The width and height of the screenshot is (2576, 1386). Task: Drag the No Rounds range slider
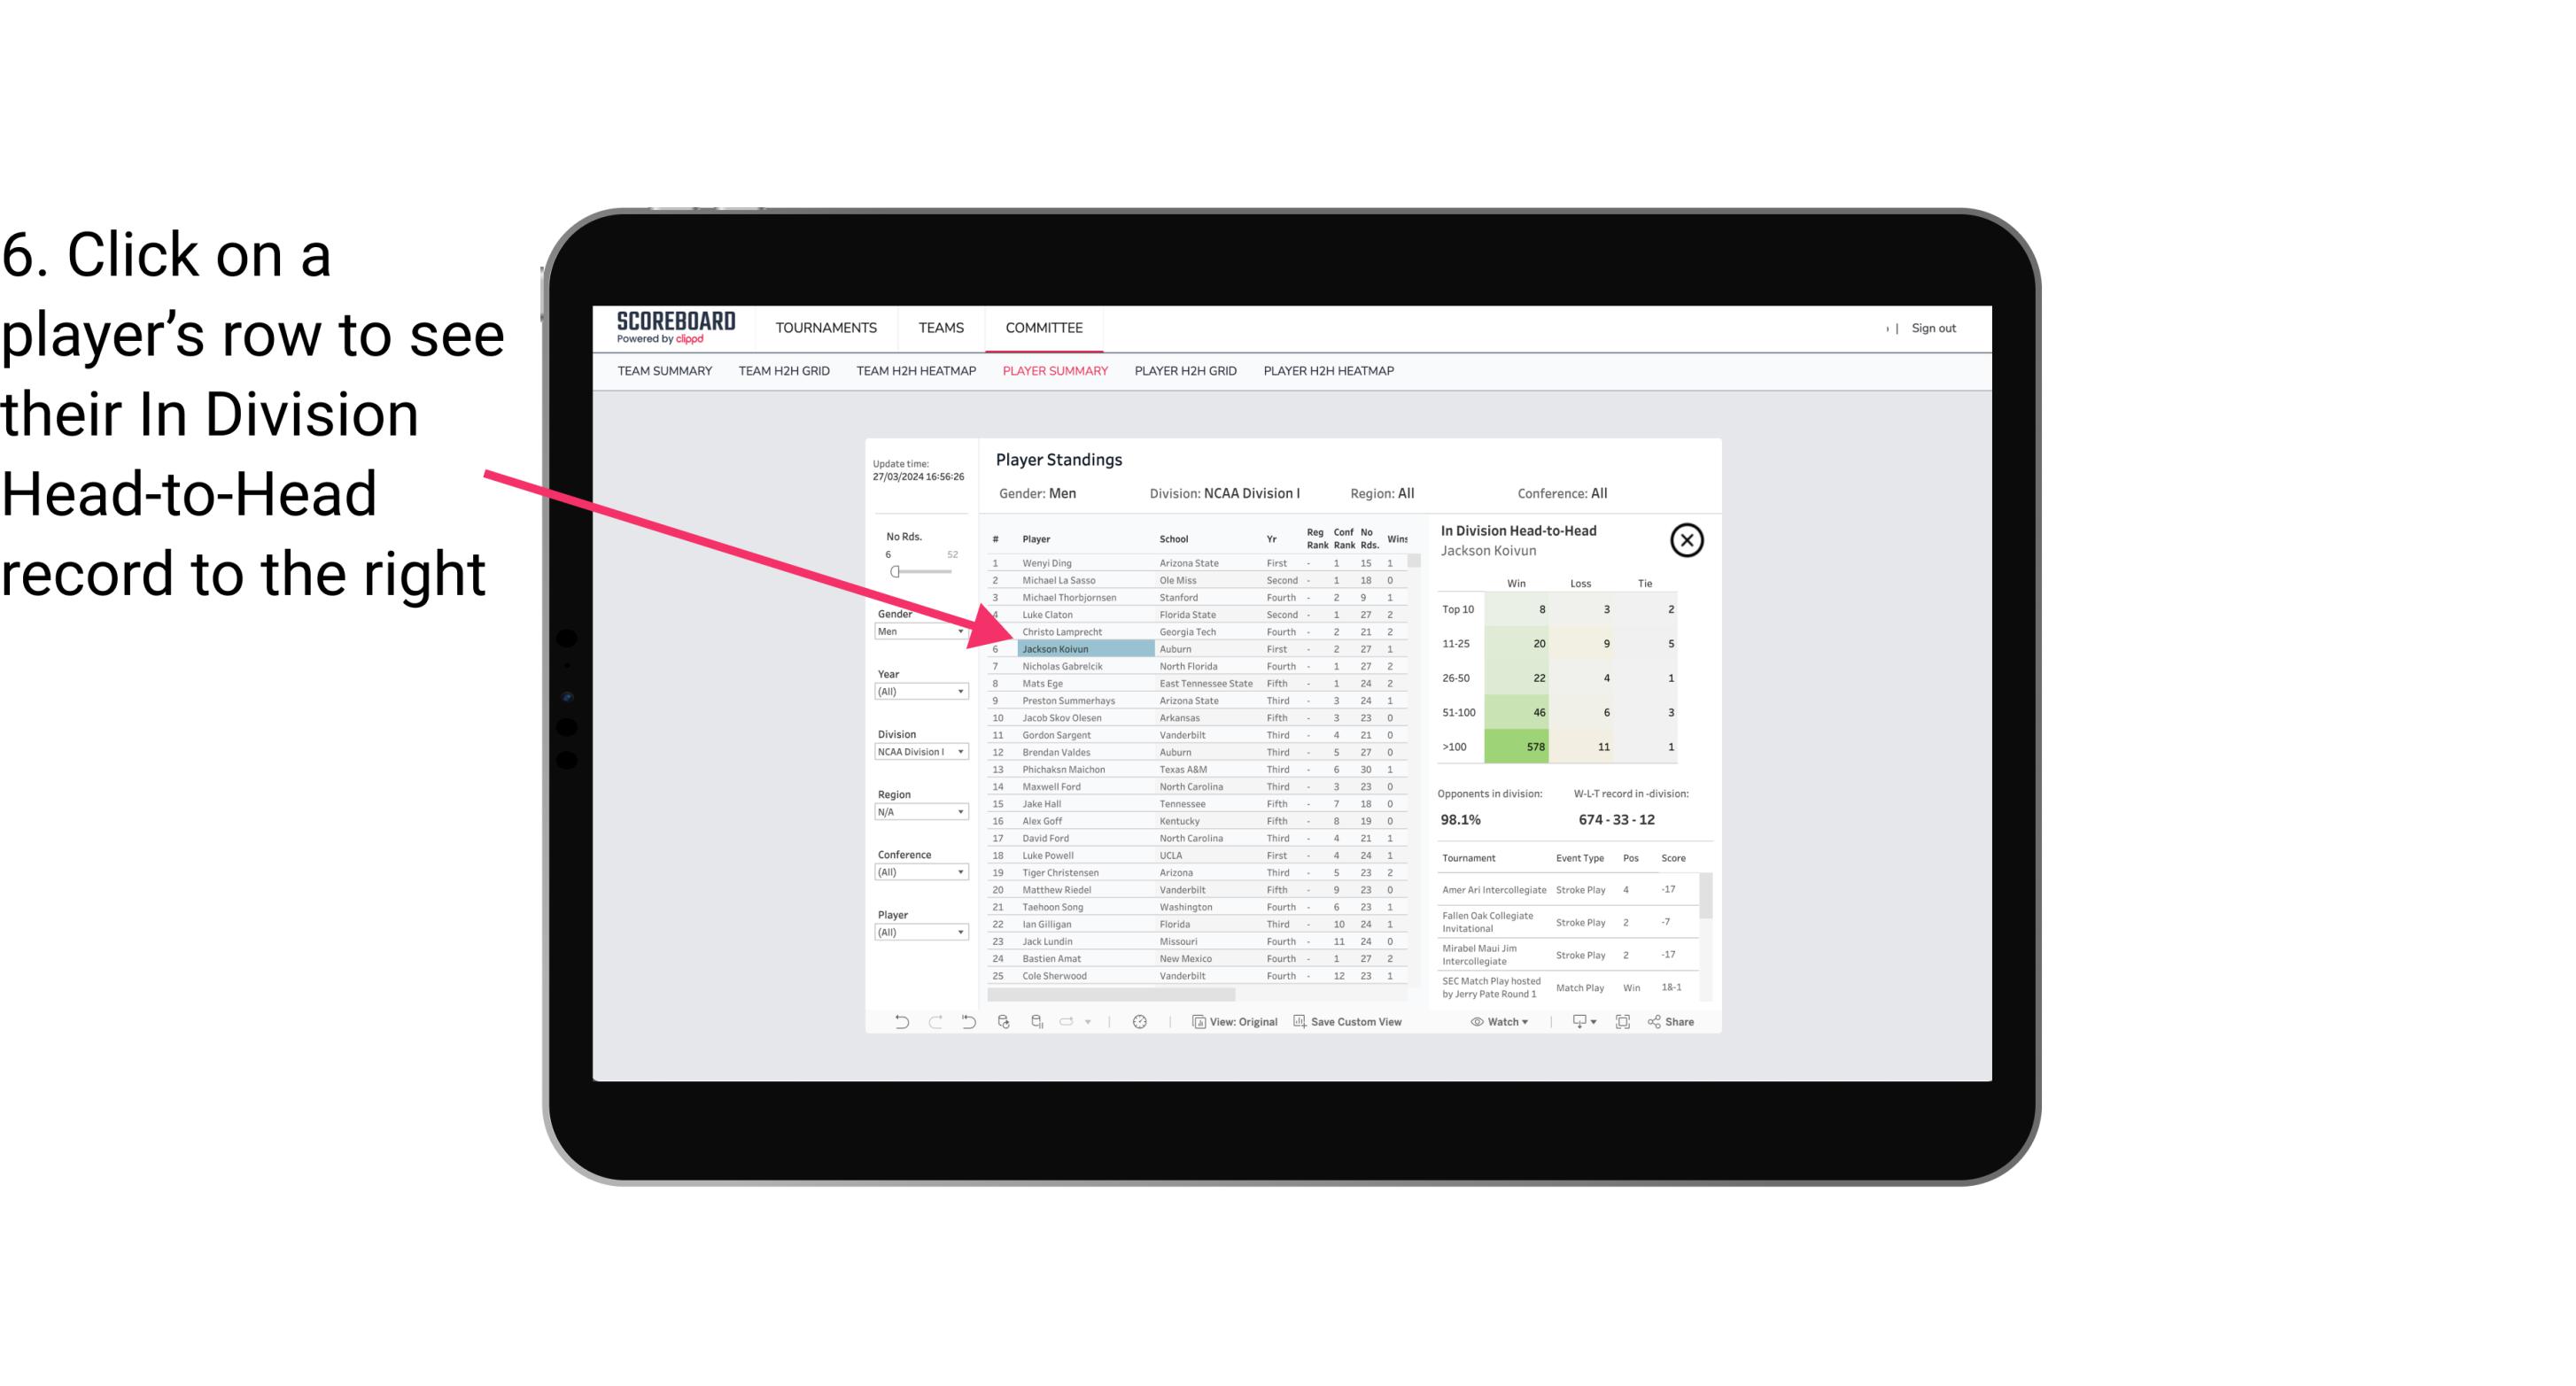tap(895, 572)
